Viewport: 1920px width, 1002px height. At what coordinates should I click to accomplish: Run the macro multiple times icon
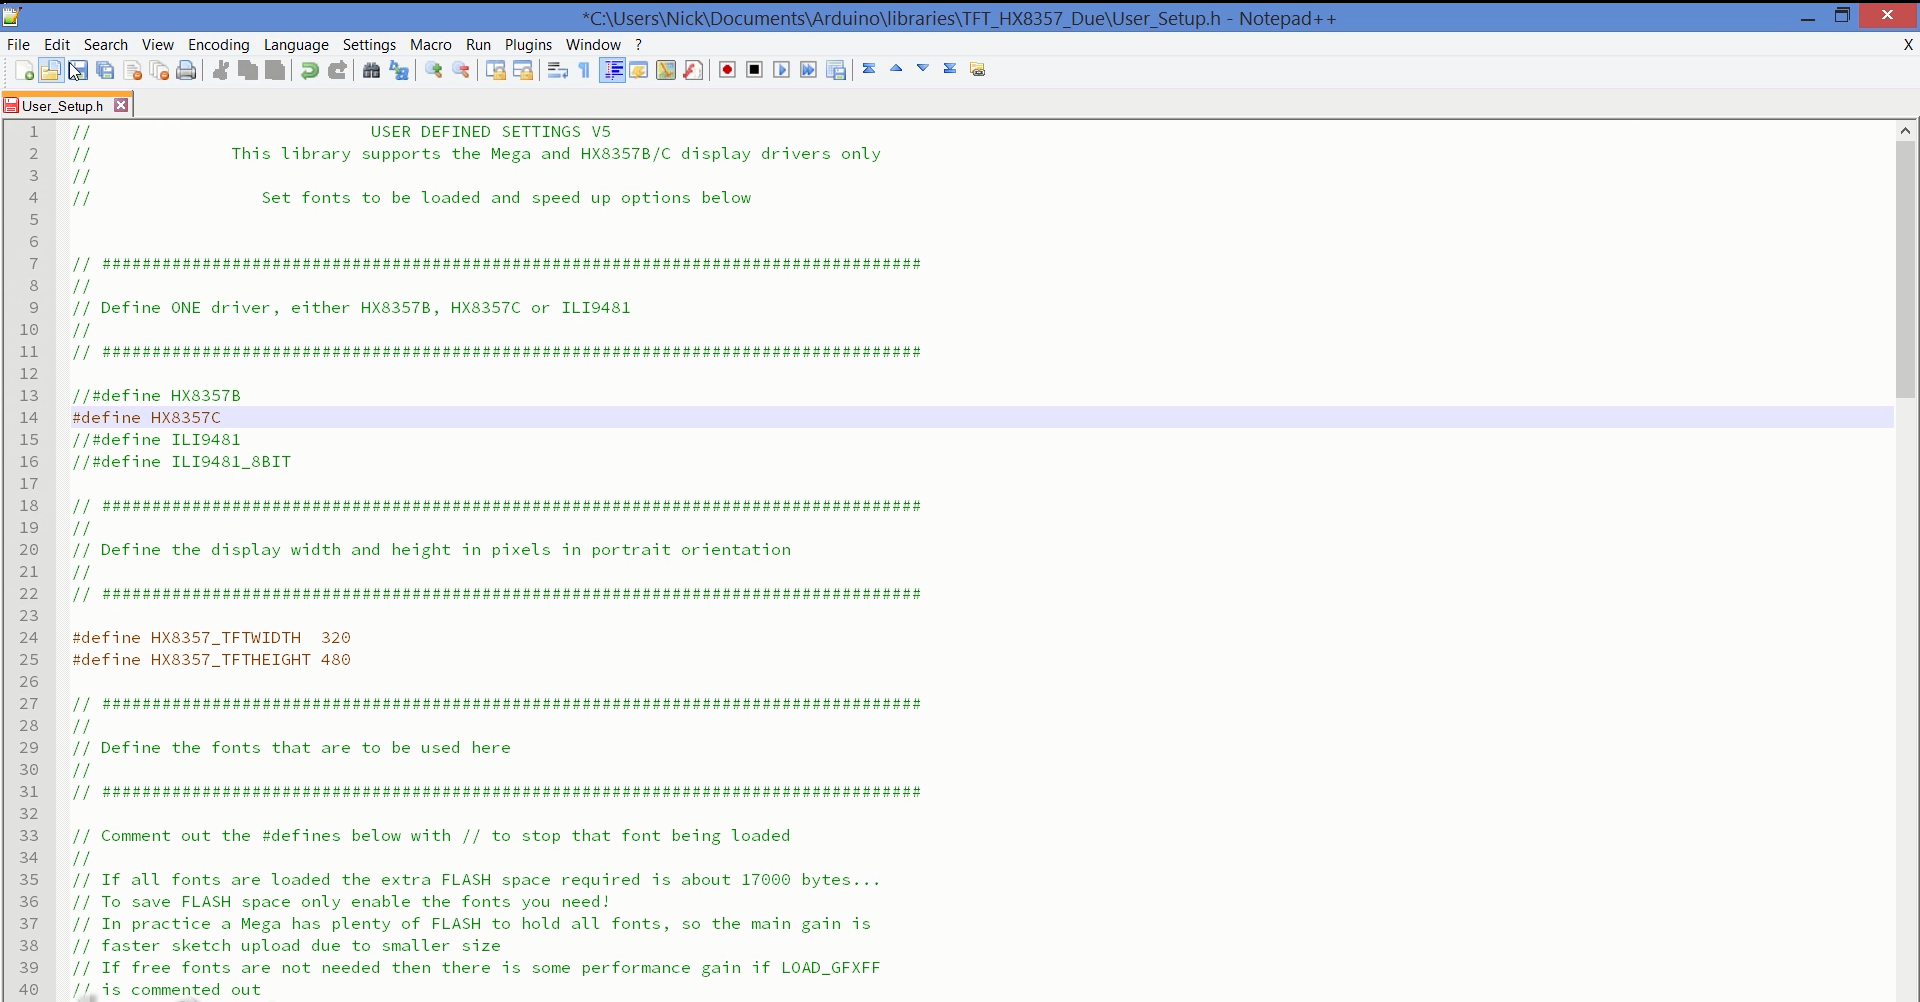(809, 70)
